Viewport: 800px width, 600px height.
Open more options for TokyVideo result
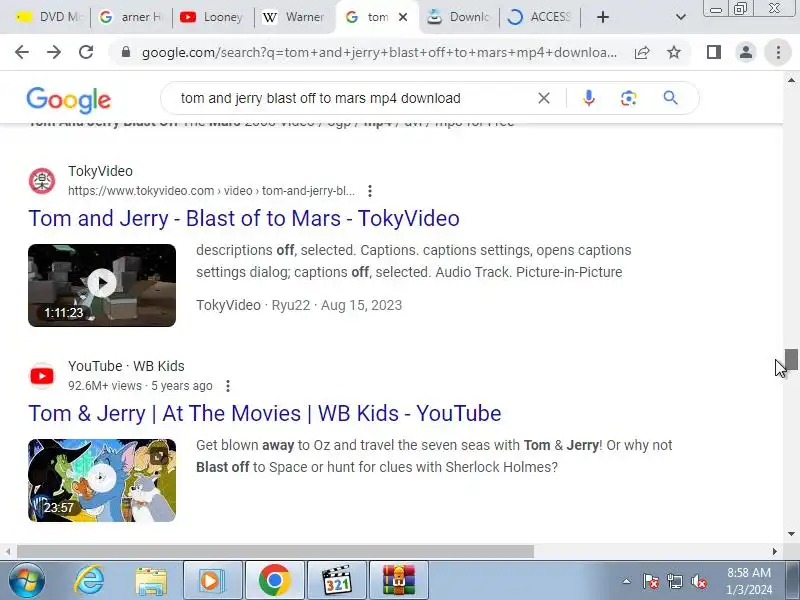370,191
